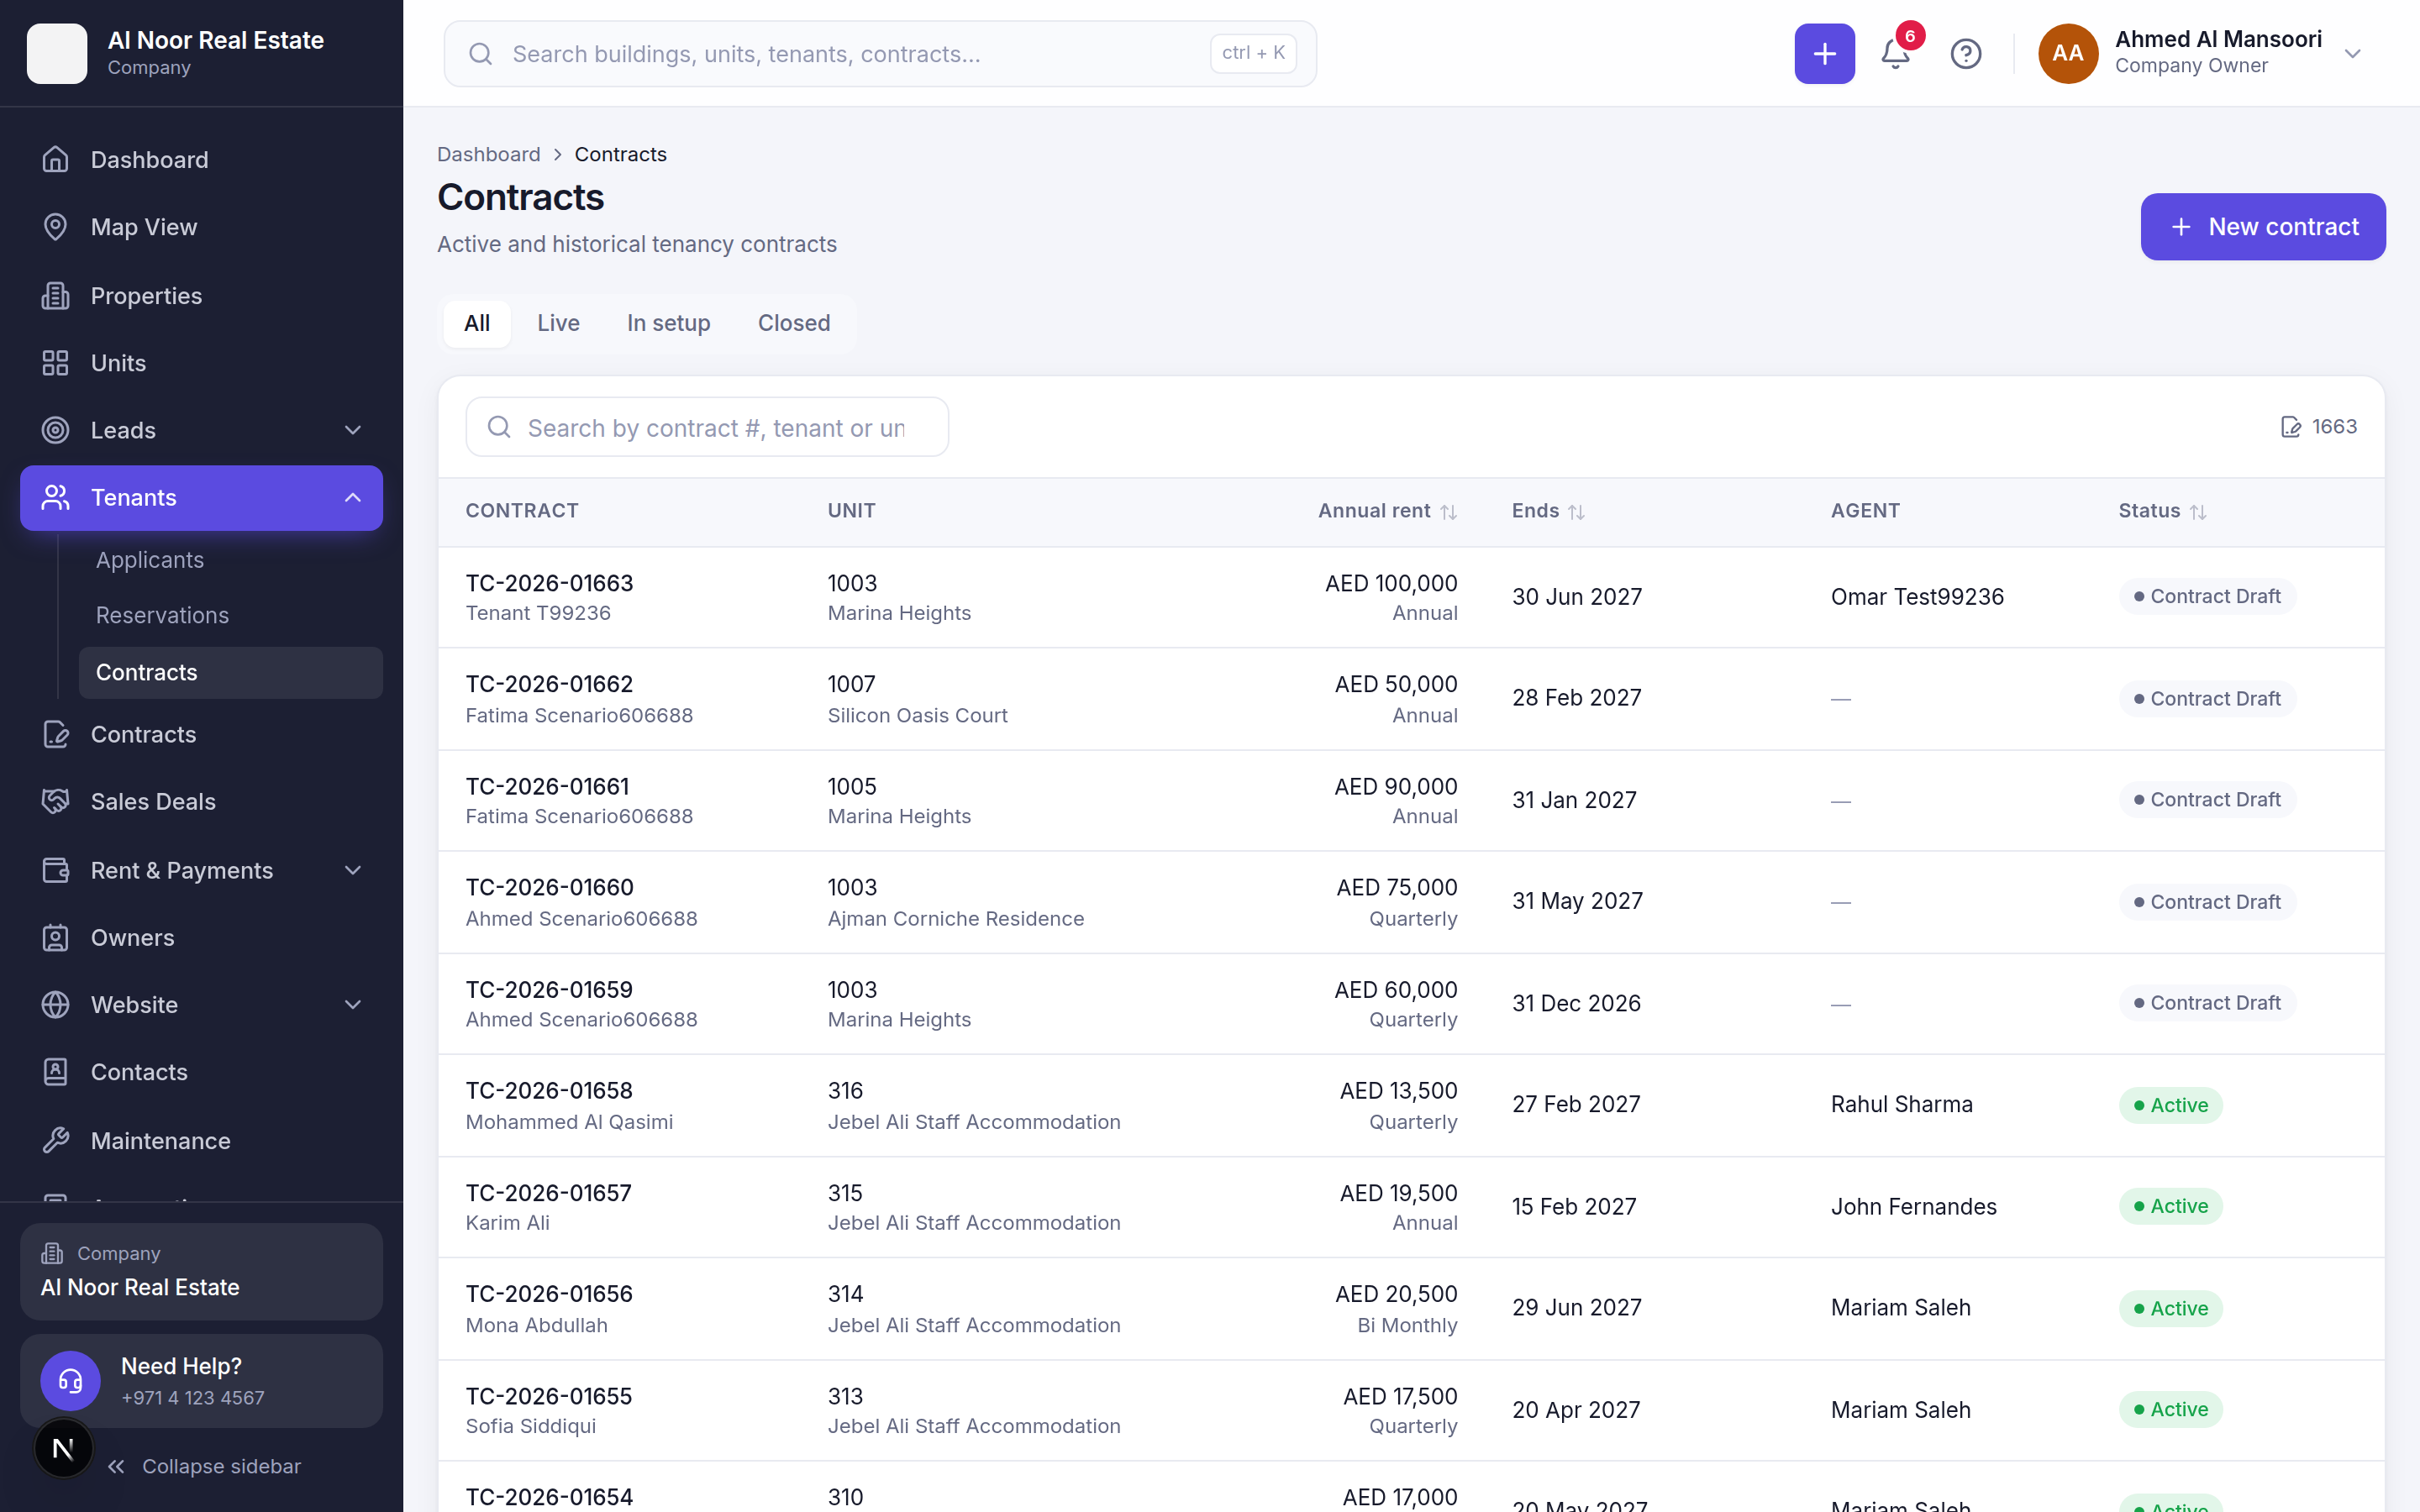Click the global search field
The image size is (2420, 1512).
(880, 54)
